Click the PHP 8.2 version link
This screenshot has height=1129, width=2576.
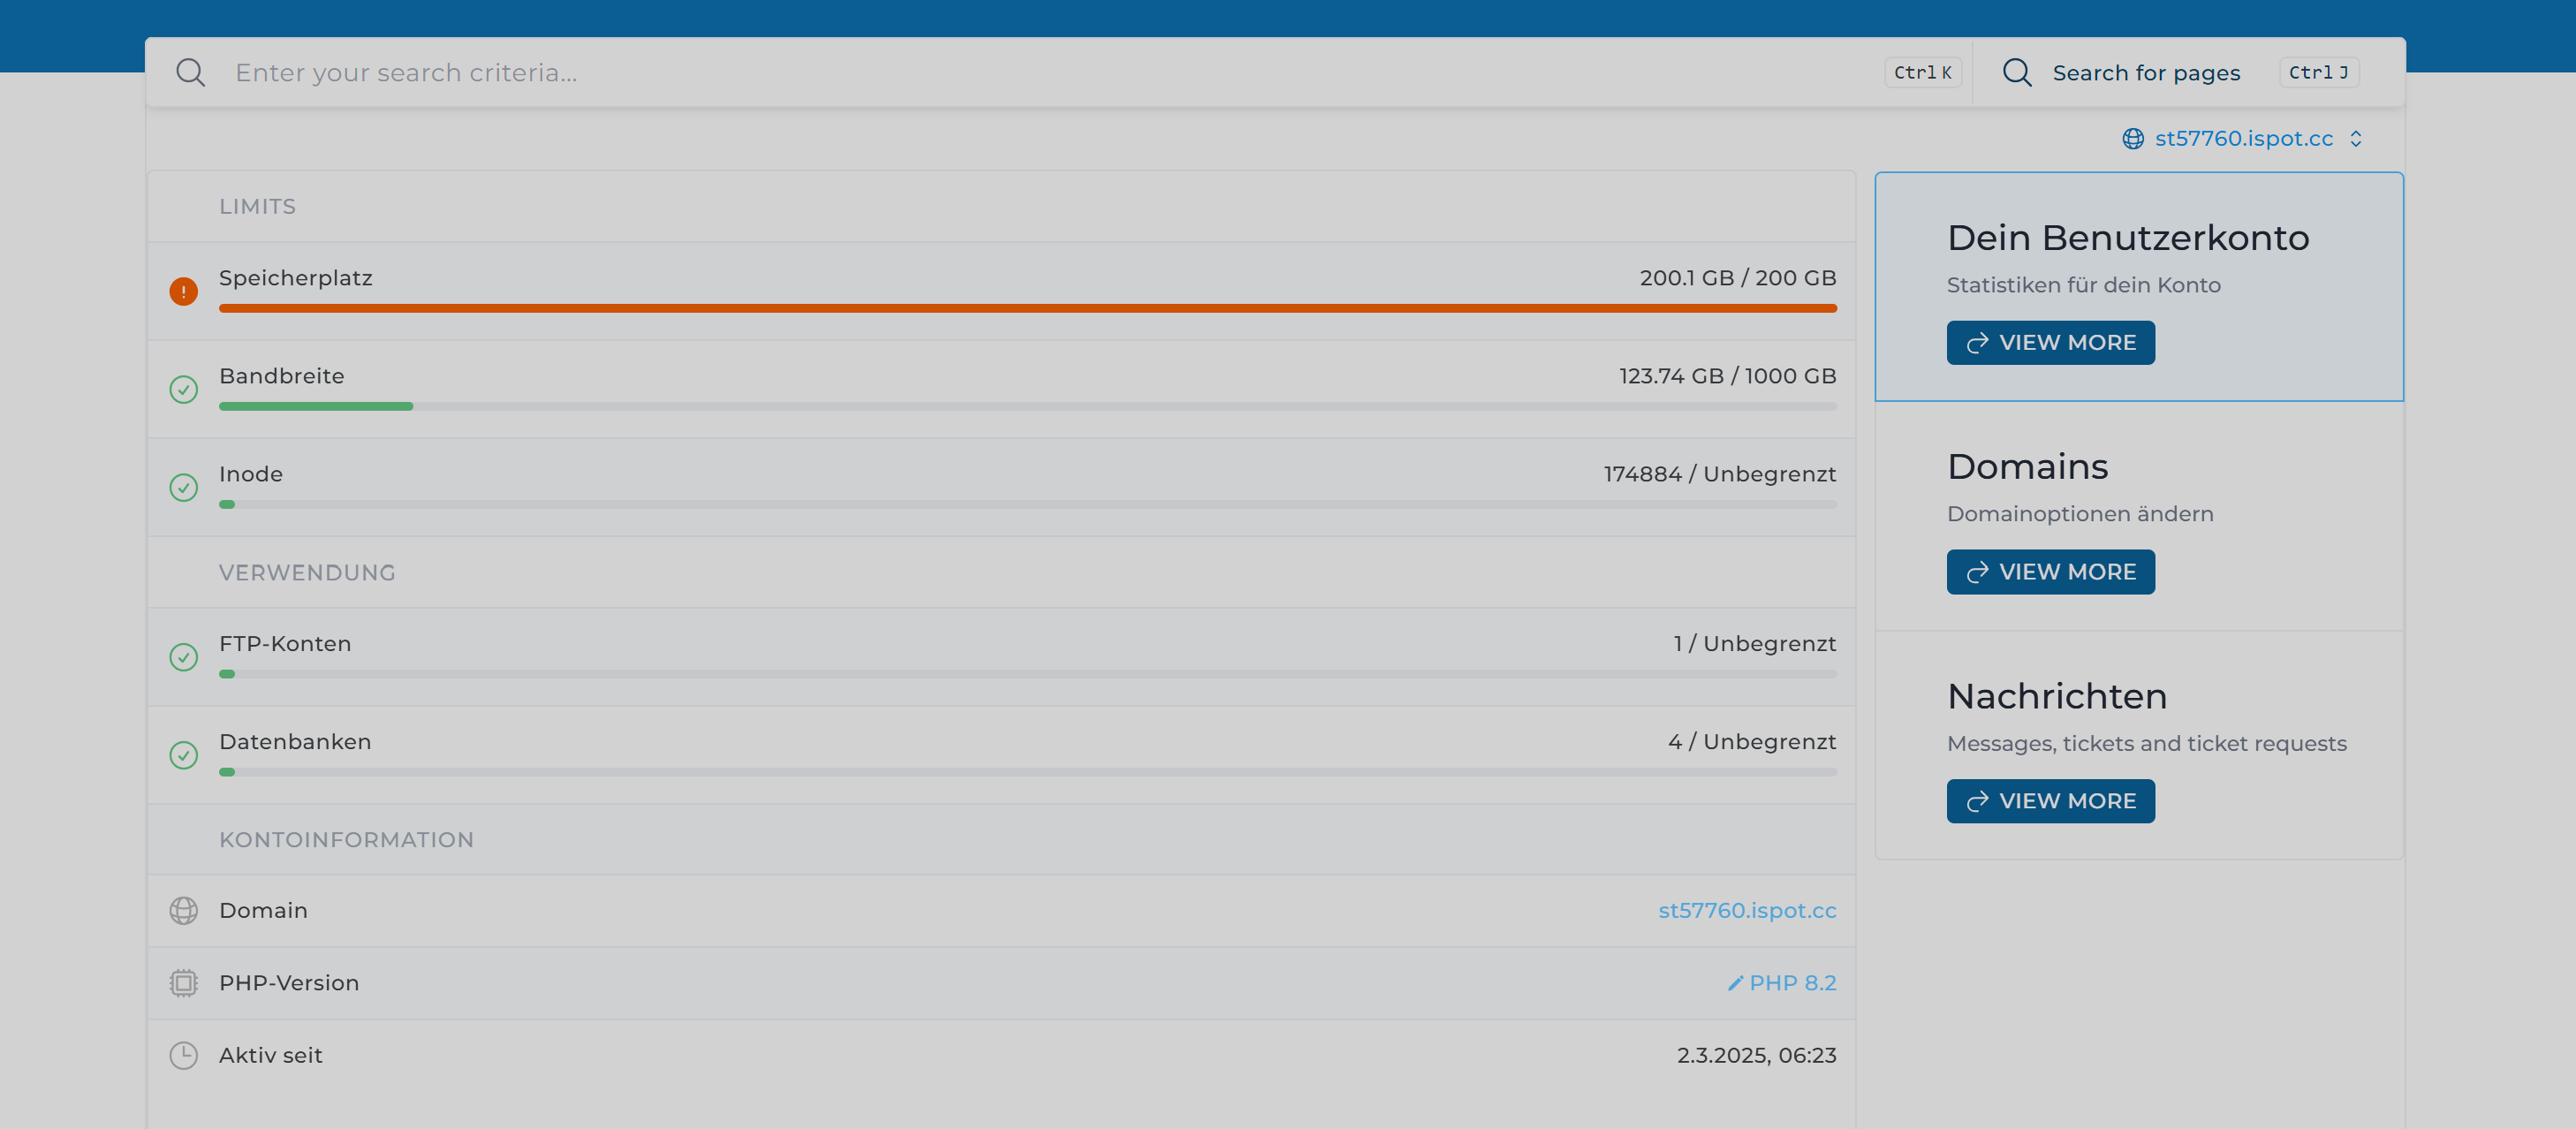[x=1792, y=983]
